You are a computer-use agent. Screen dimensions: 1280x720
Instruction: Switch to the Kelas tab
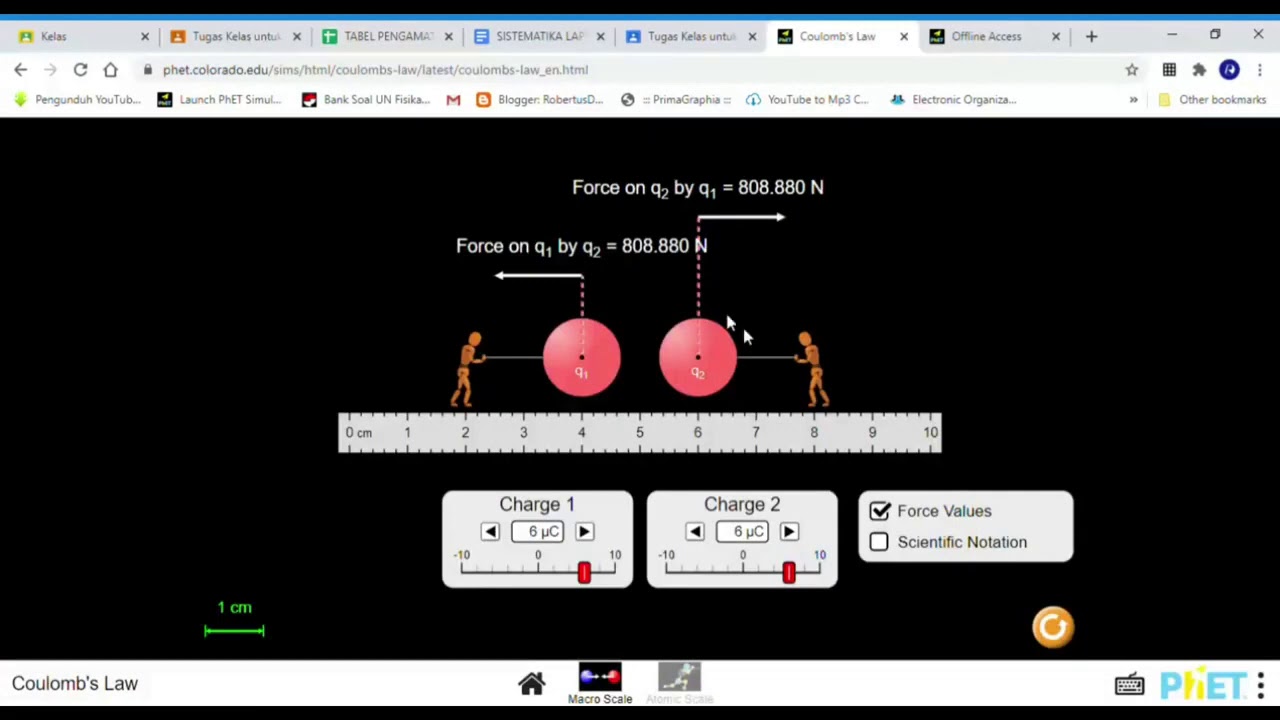coord(83,36)
